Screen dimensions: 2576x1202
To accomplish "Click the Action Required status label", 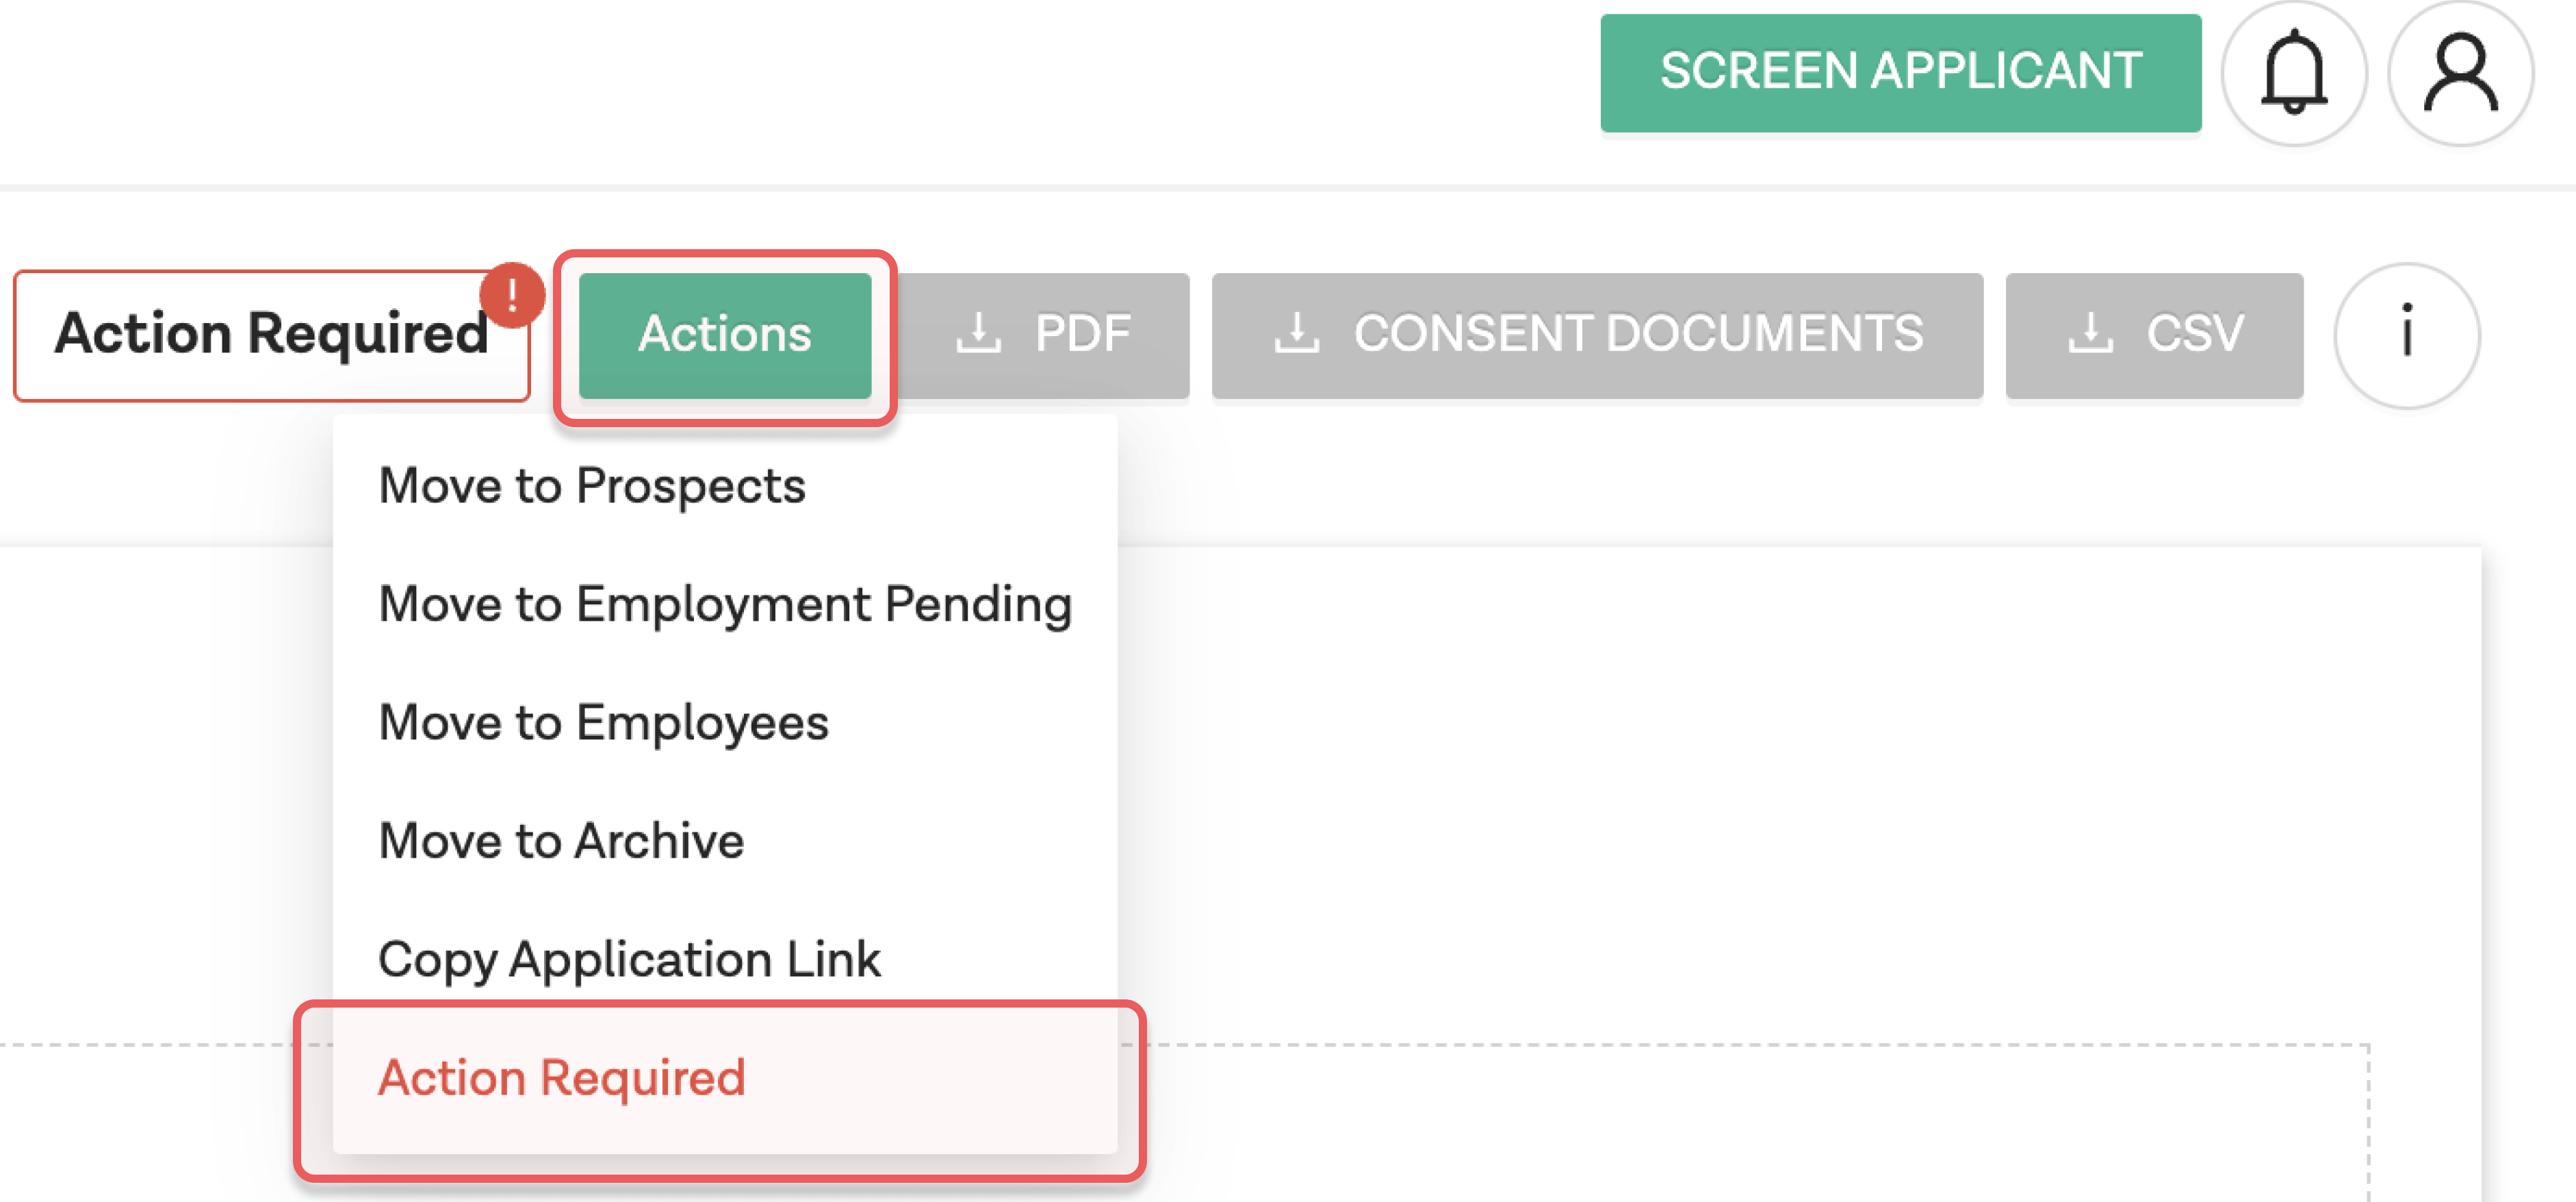I will pyautogui.click(x=270, y=334).
